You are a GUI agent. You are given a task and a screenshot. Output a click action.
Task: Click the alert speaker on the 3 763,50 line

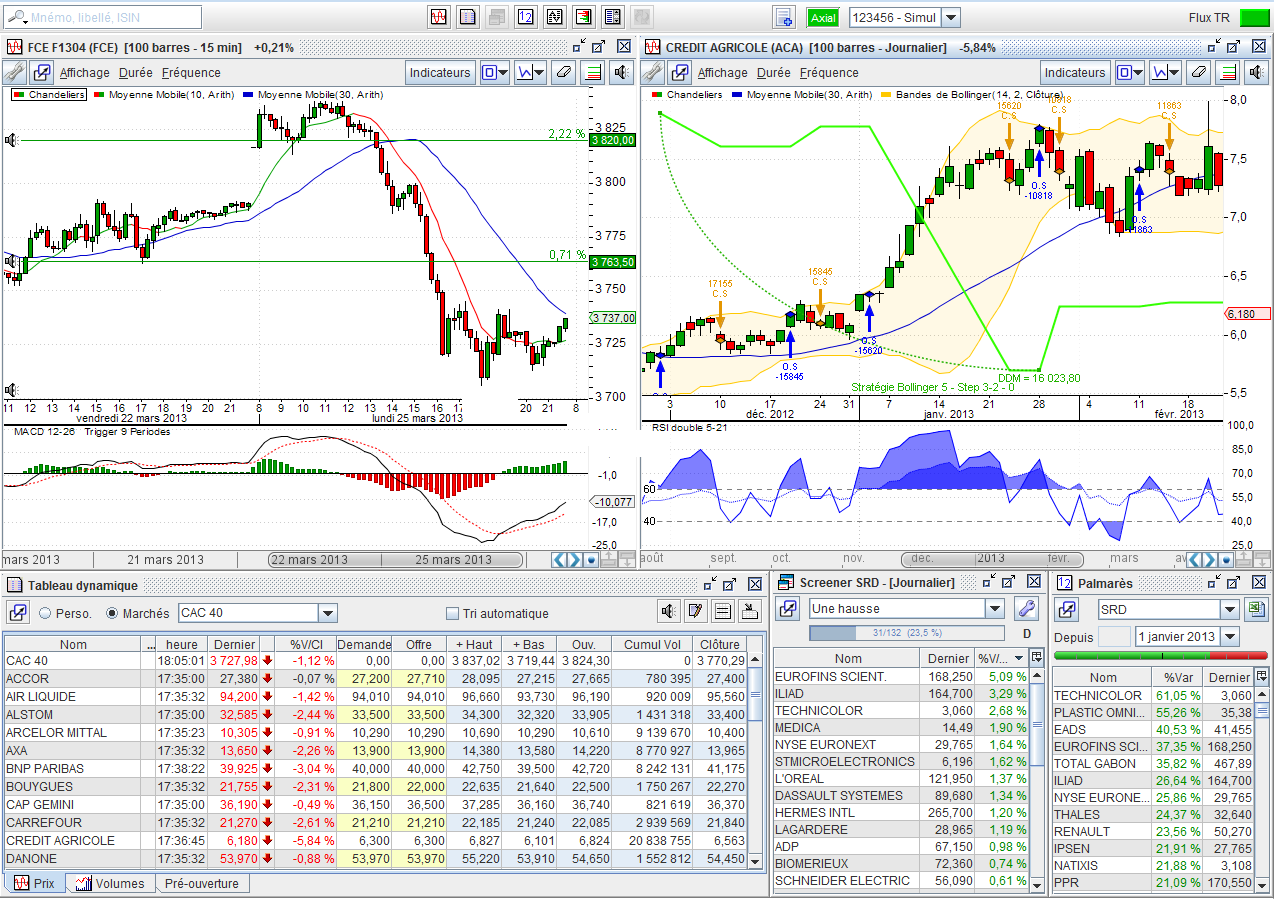click(x=11, y=262)
